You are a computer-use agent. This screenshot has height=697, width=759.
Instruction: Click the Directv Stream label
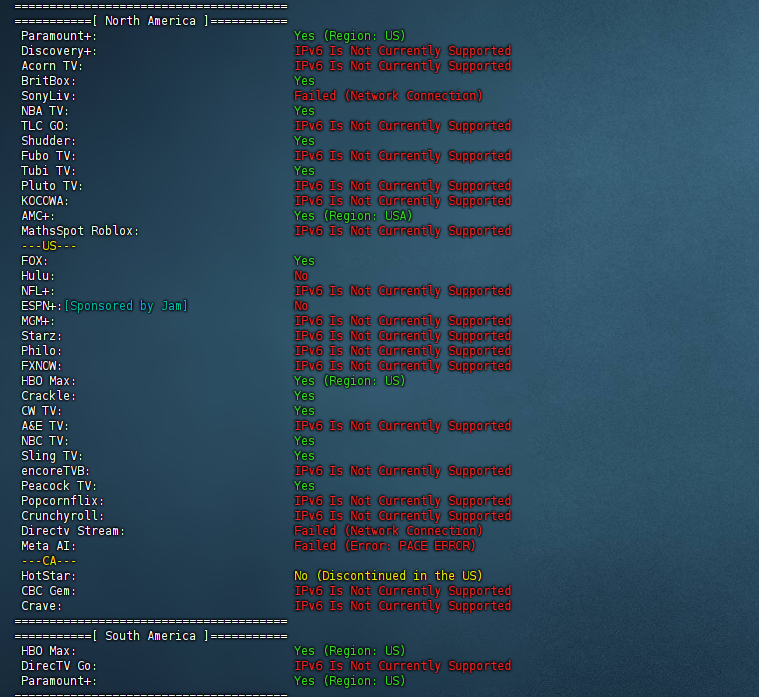(73, 531)
